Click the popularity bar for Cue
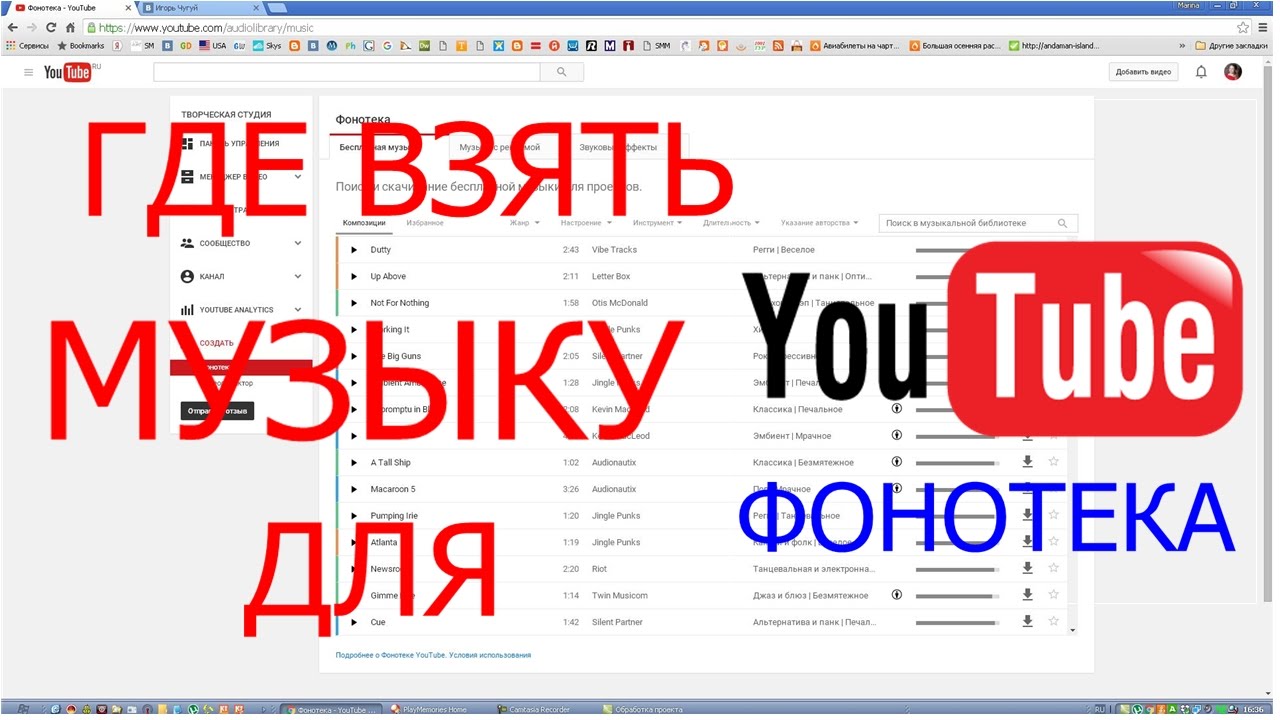Screen dimensions: 1280x720 (957, 622)
